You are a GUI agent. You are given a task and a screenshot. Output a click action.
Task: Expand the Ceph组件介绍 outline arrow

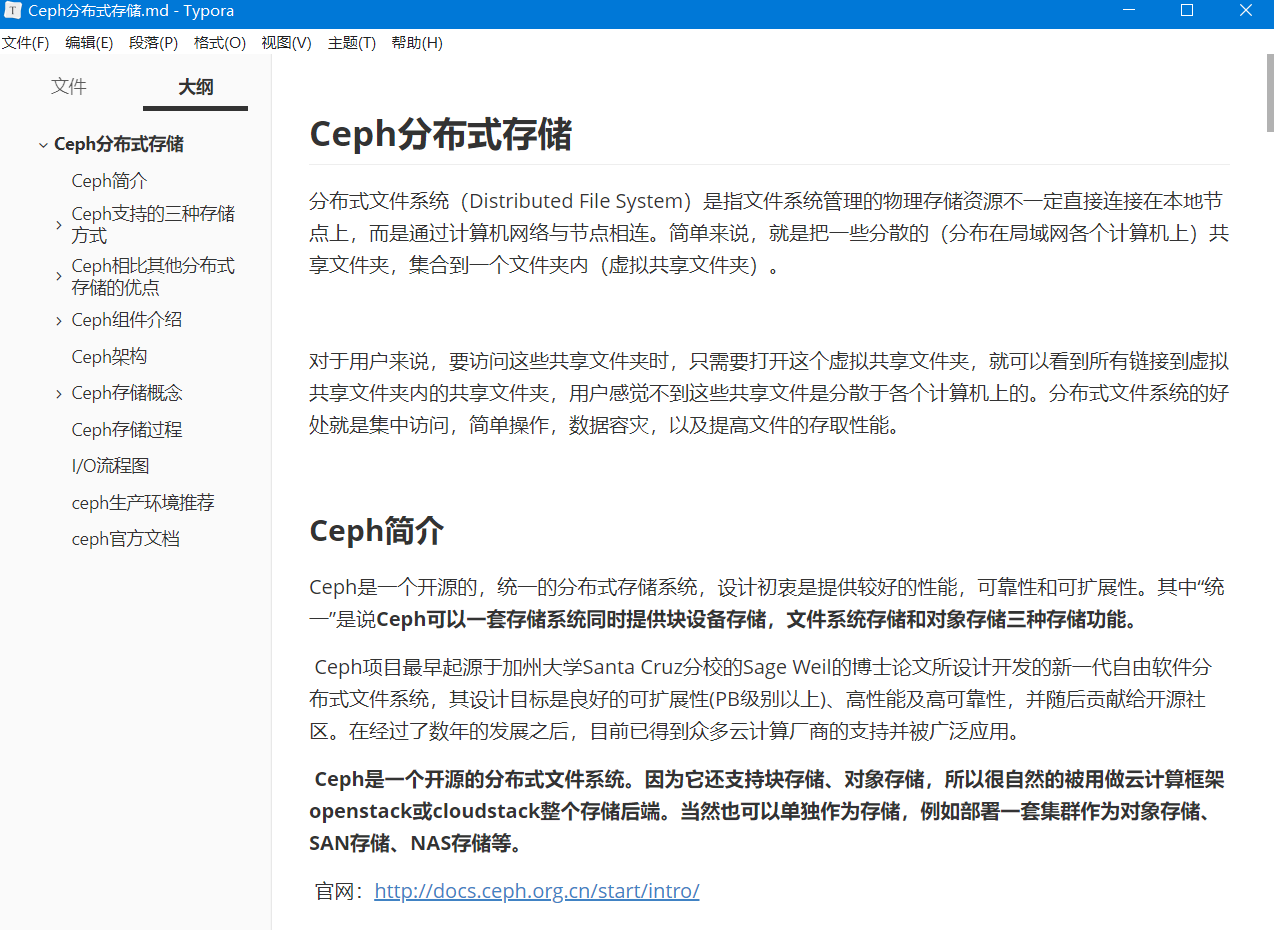pyautogui.click(x=60, y=321)
